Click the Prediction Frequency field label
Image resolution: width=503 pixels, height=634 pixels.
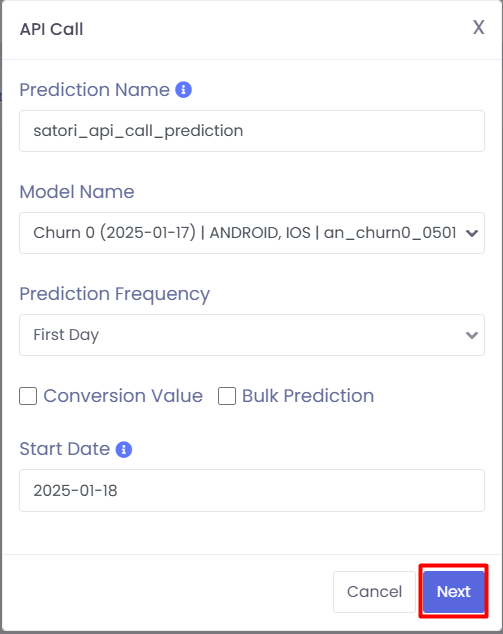pyautogui.click(x=115, y=294)
